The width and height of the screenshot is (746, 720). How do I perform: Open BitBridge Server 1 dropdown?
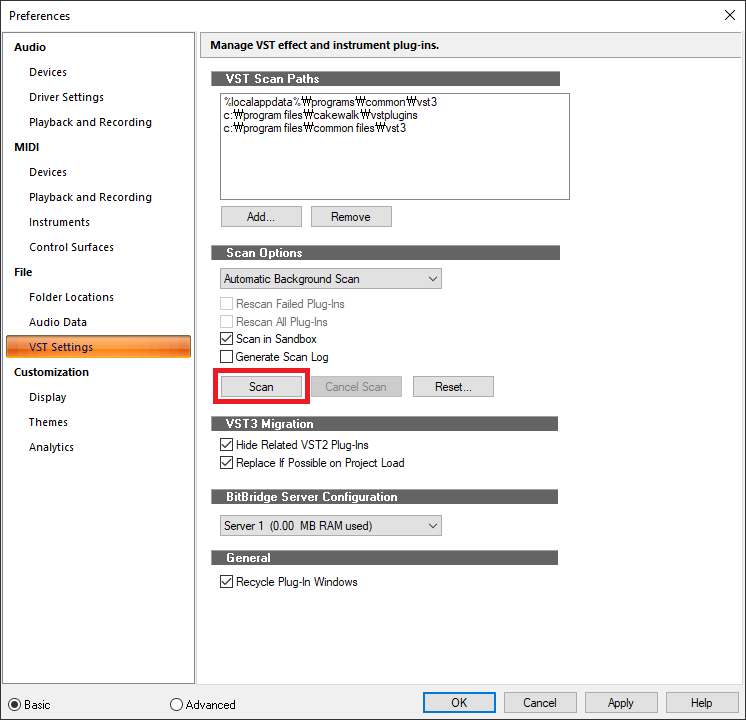coord(331,525)
